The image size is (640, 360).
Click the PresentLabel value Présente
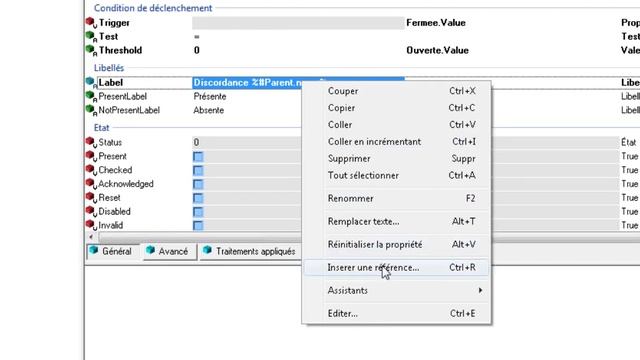pyautogui.click(x=210, y=96)
